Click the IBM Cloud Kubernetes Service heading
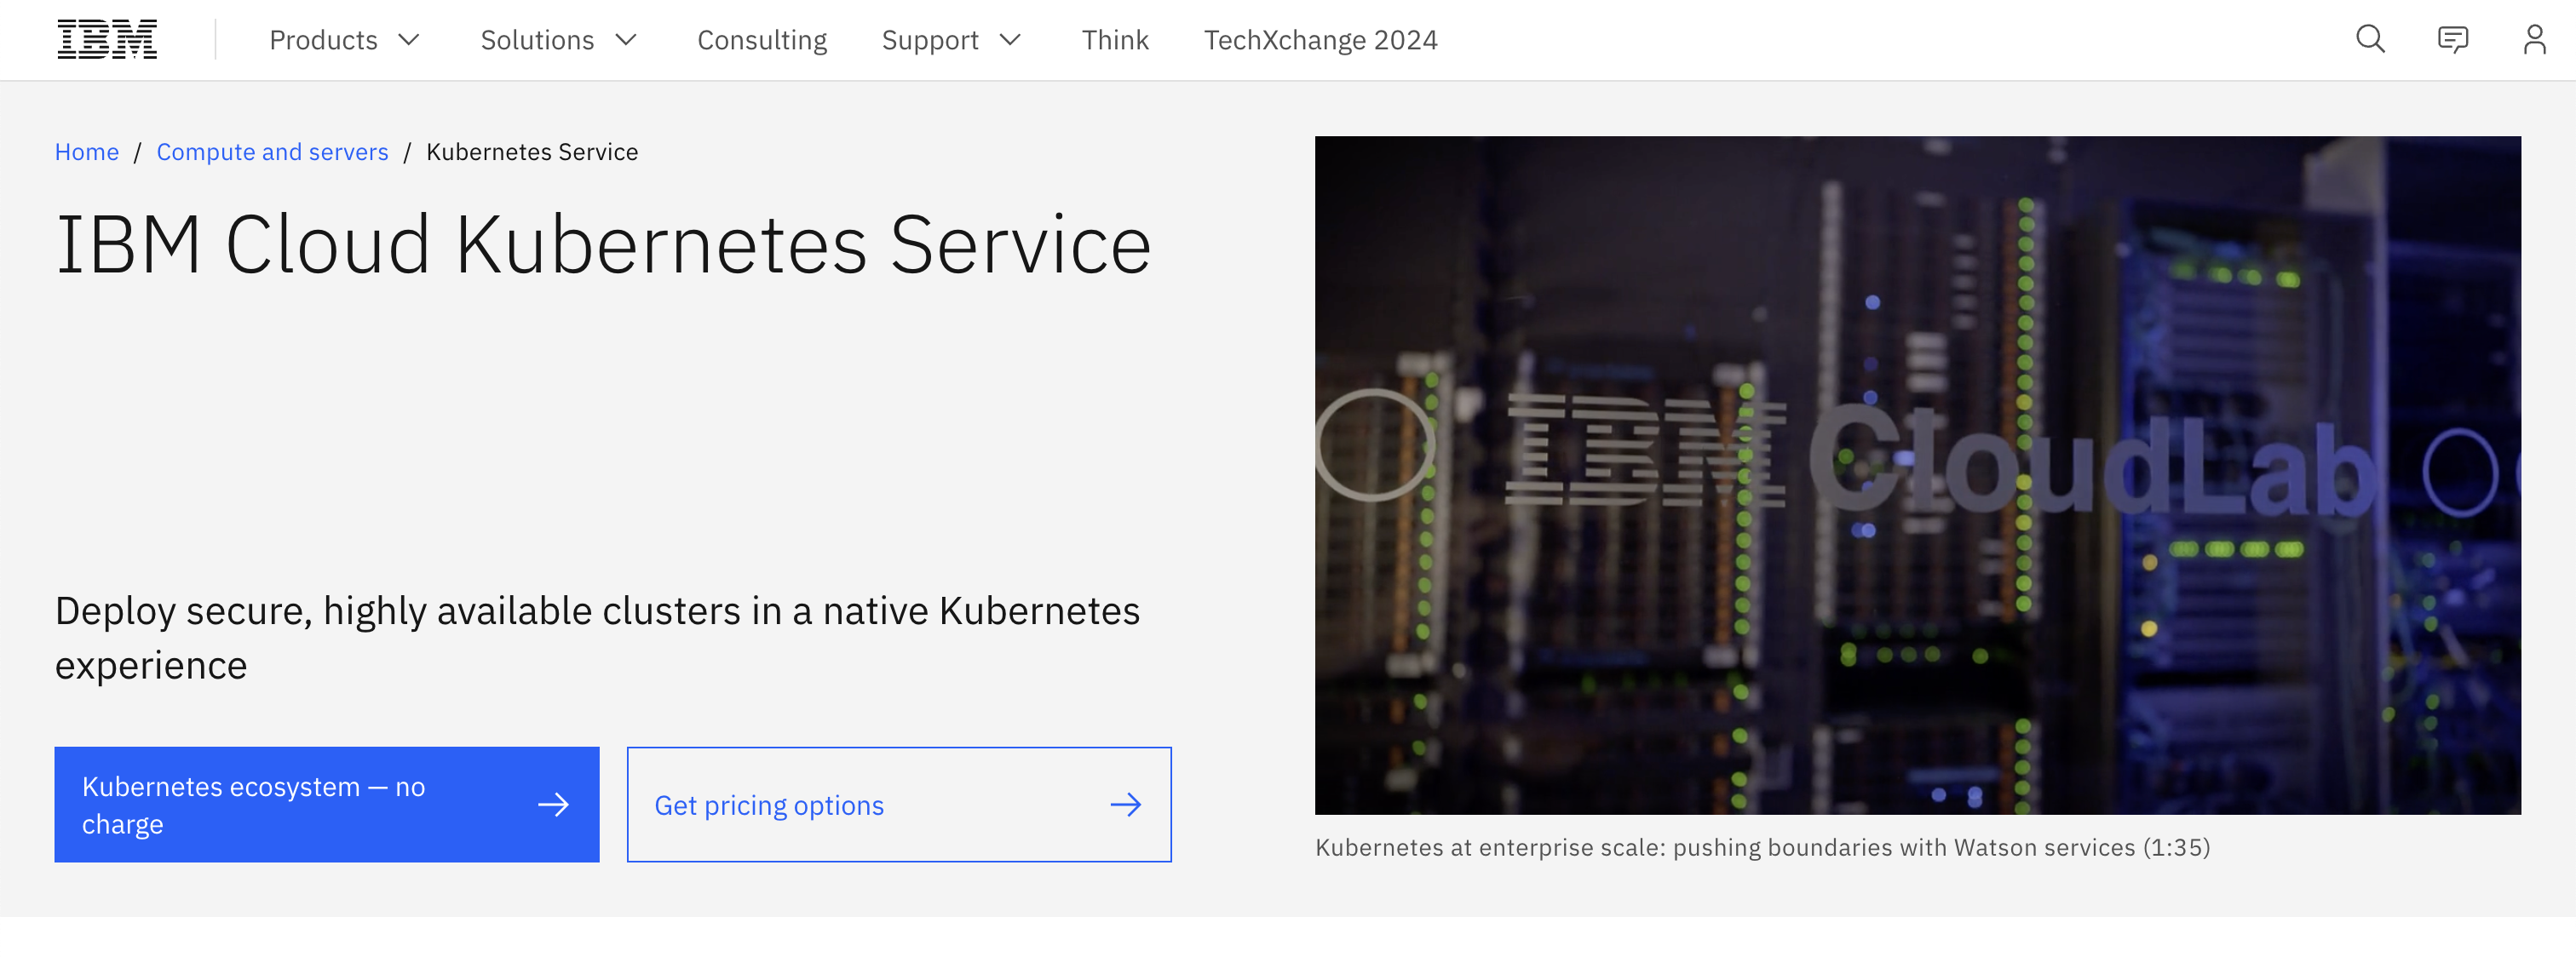Image resolution: width=2576 pixels, height=957 pixels. point(603,244)
